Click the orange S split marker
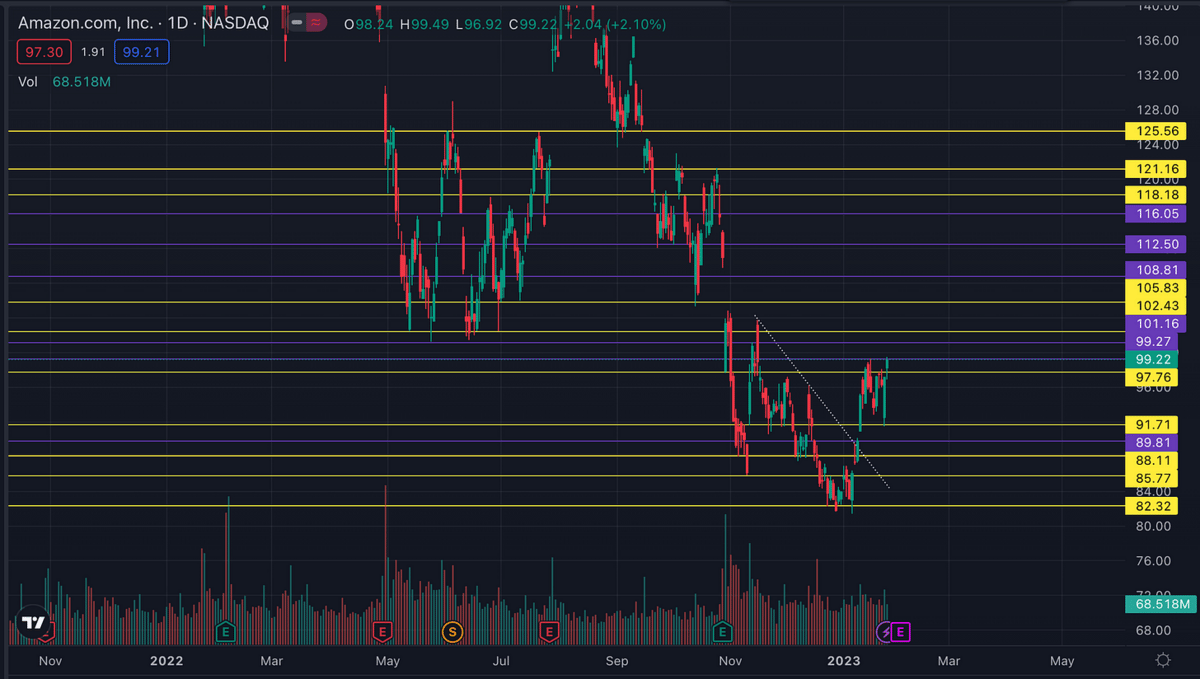The image size is (1200, 679). pyautogui.click(x=453, y=631)
